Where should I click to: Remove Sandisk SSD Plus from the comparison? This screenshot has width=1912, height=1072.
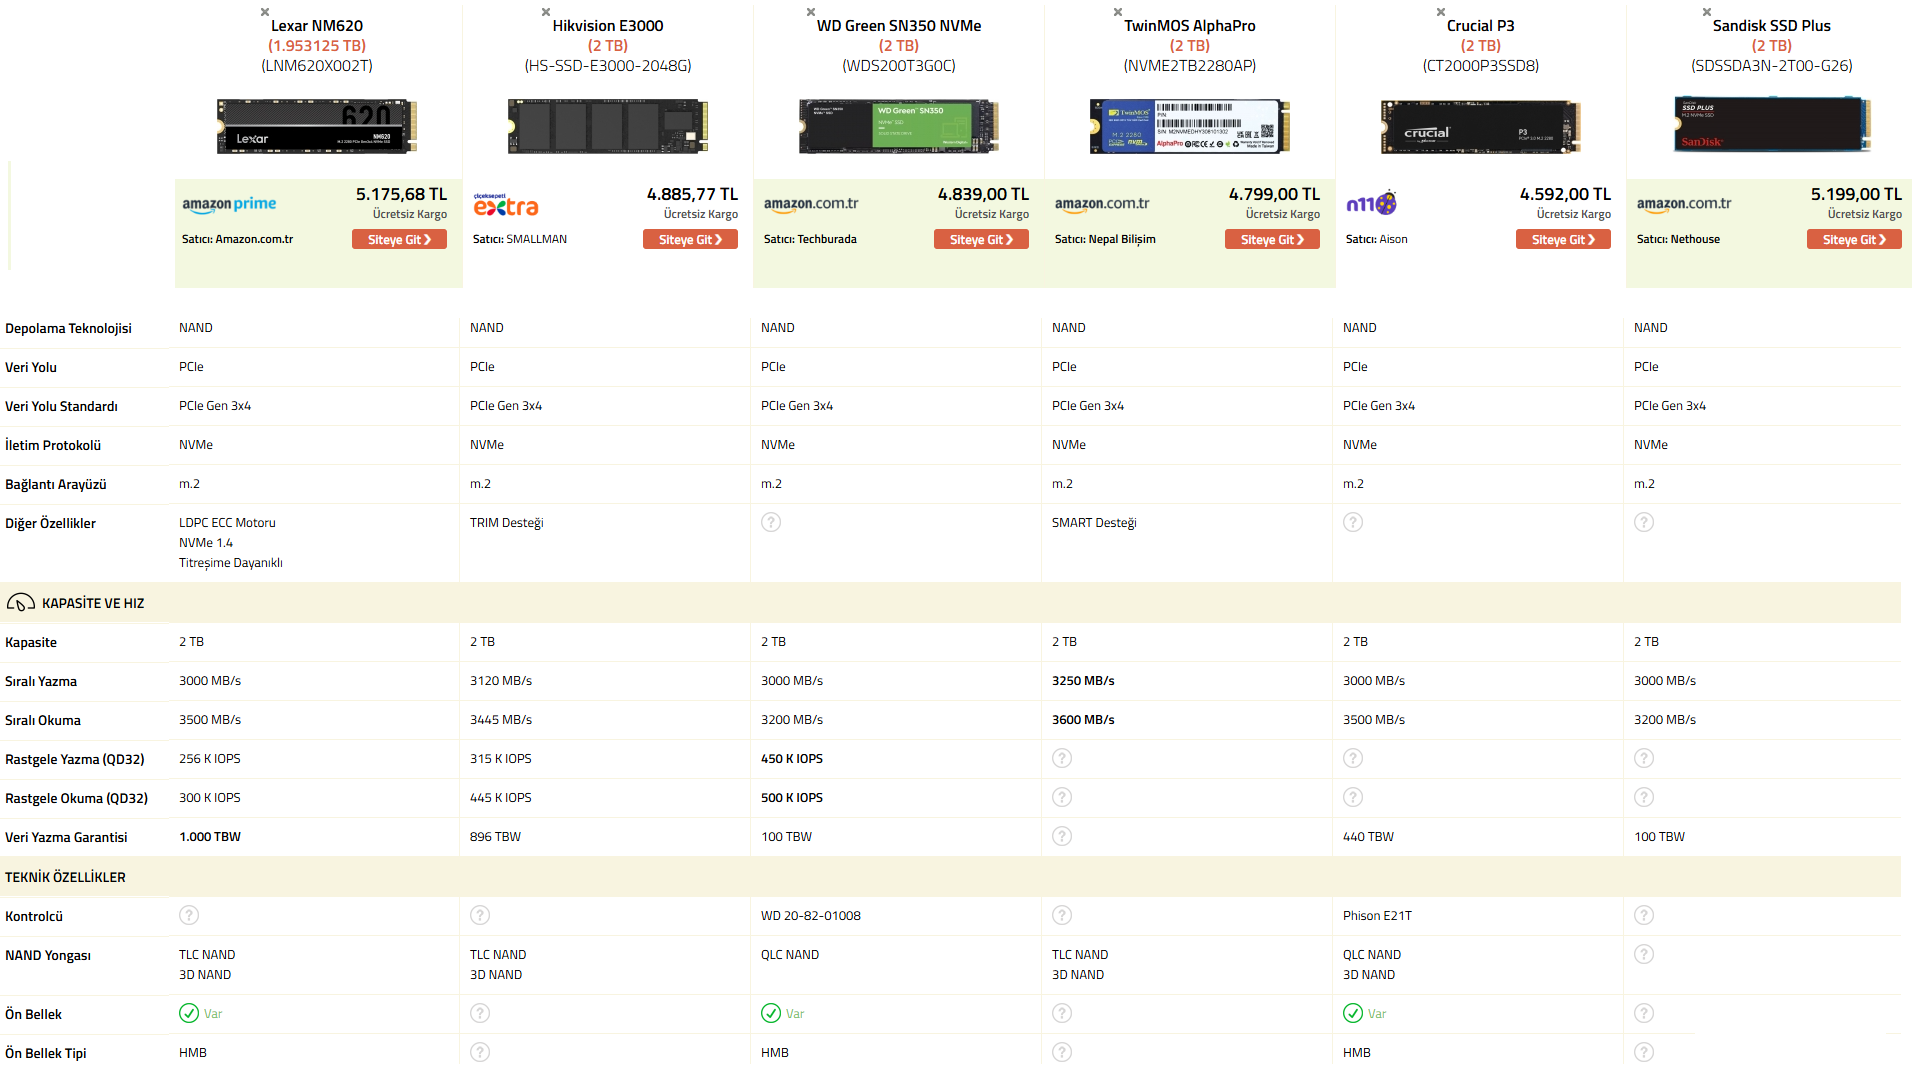1707,12
